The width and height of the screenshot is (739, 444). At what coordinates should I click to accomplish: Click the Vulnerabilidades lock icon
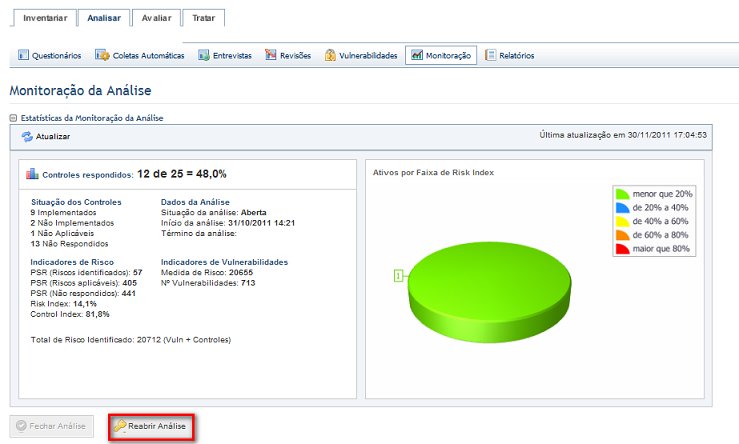click(x=330, y=55)
